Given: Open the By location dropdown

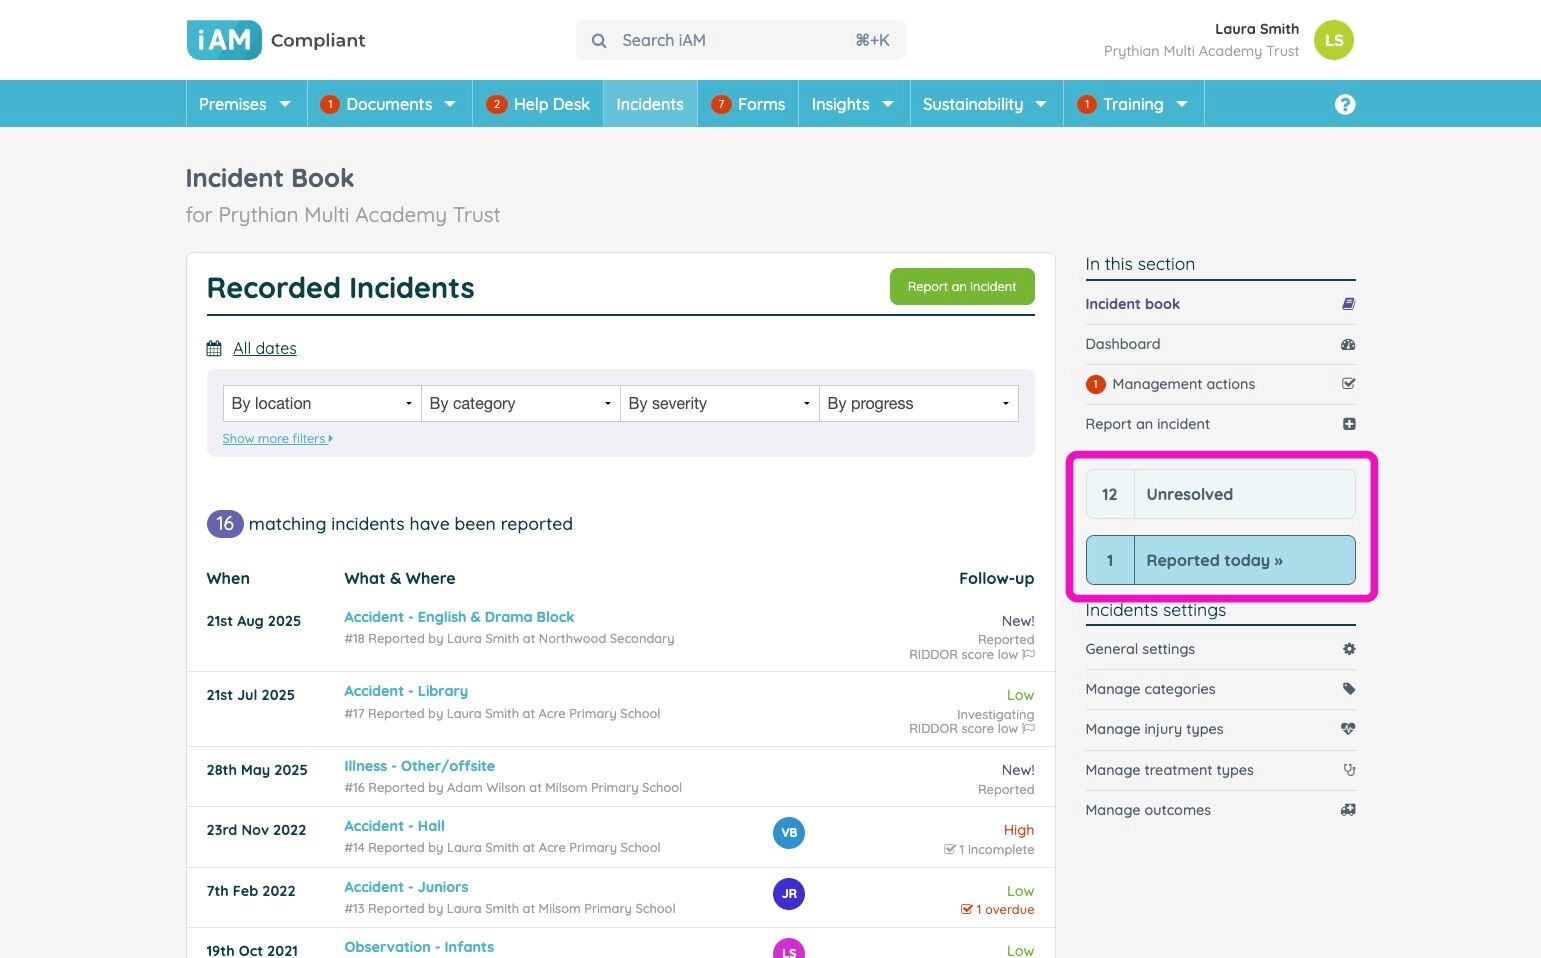Looking at the screenshot, I should tap(322, 403).
